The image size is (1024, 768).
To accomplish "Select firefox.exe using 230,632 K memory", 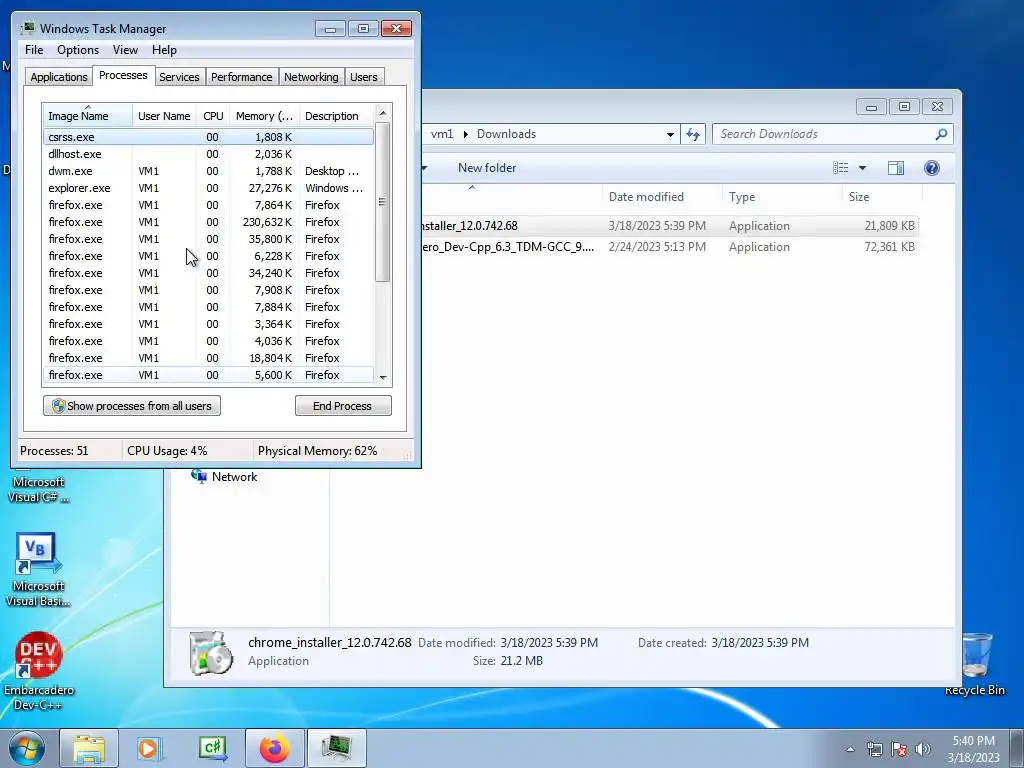I will coord(208,222).
